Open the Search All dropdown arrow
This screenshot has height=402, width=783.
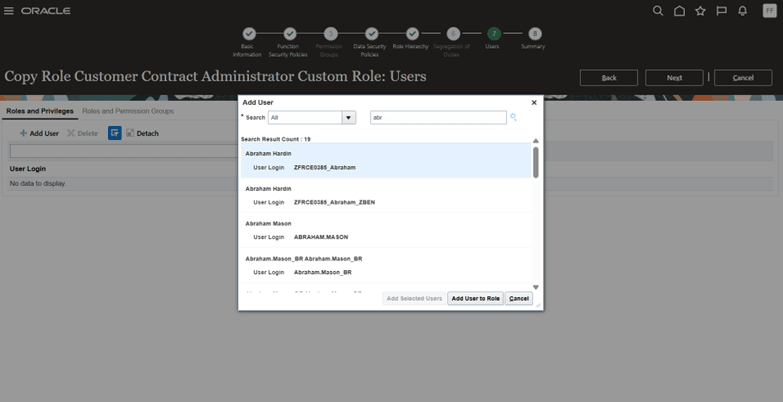point(349,118)
